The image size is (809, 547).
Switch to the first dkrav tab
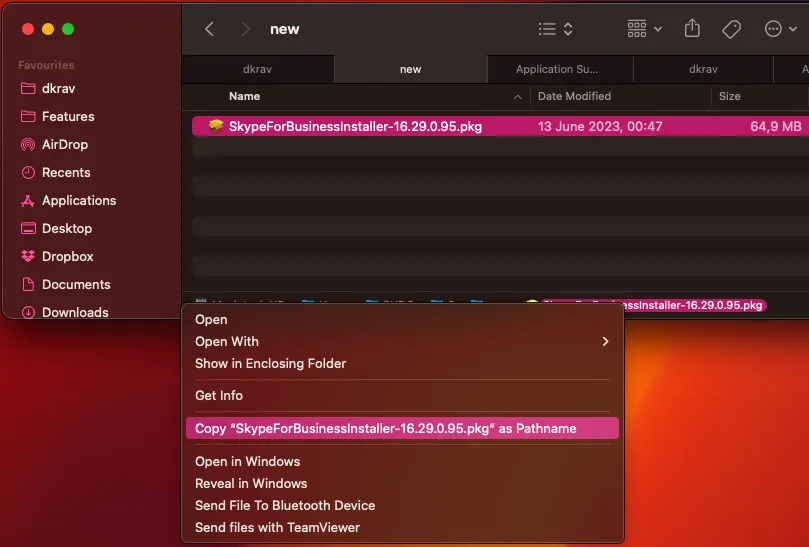coord(257,69)
